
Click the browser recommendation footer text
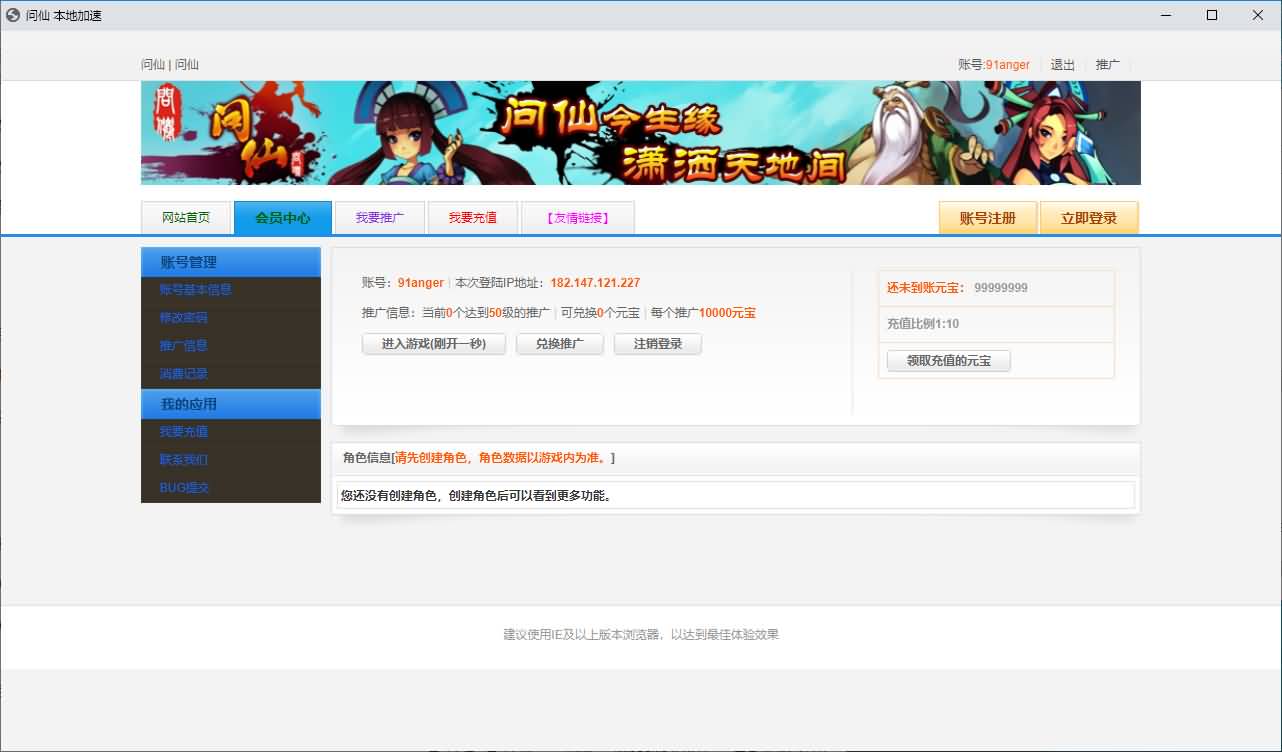tap(641, 634)
